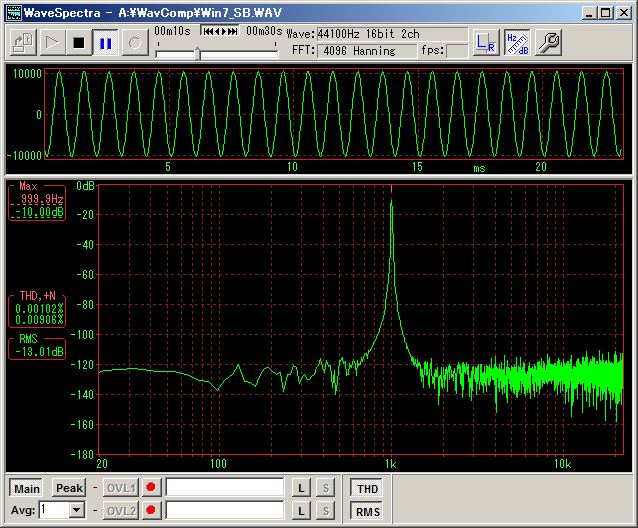Toggle the OVL2 overlay button
Image resolution: width=638 pixels, height=528 pixels.
pyautogui.click(x=121, y=511)
